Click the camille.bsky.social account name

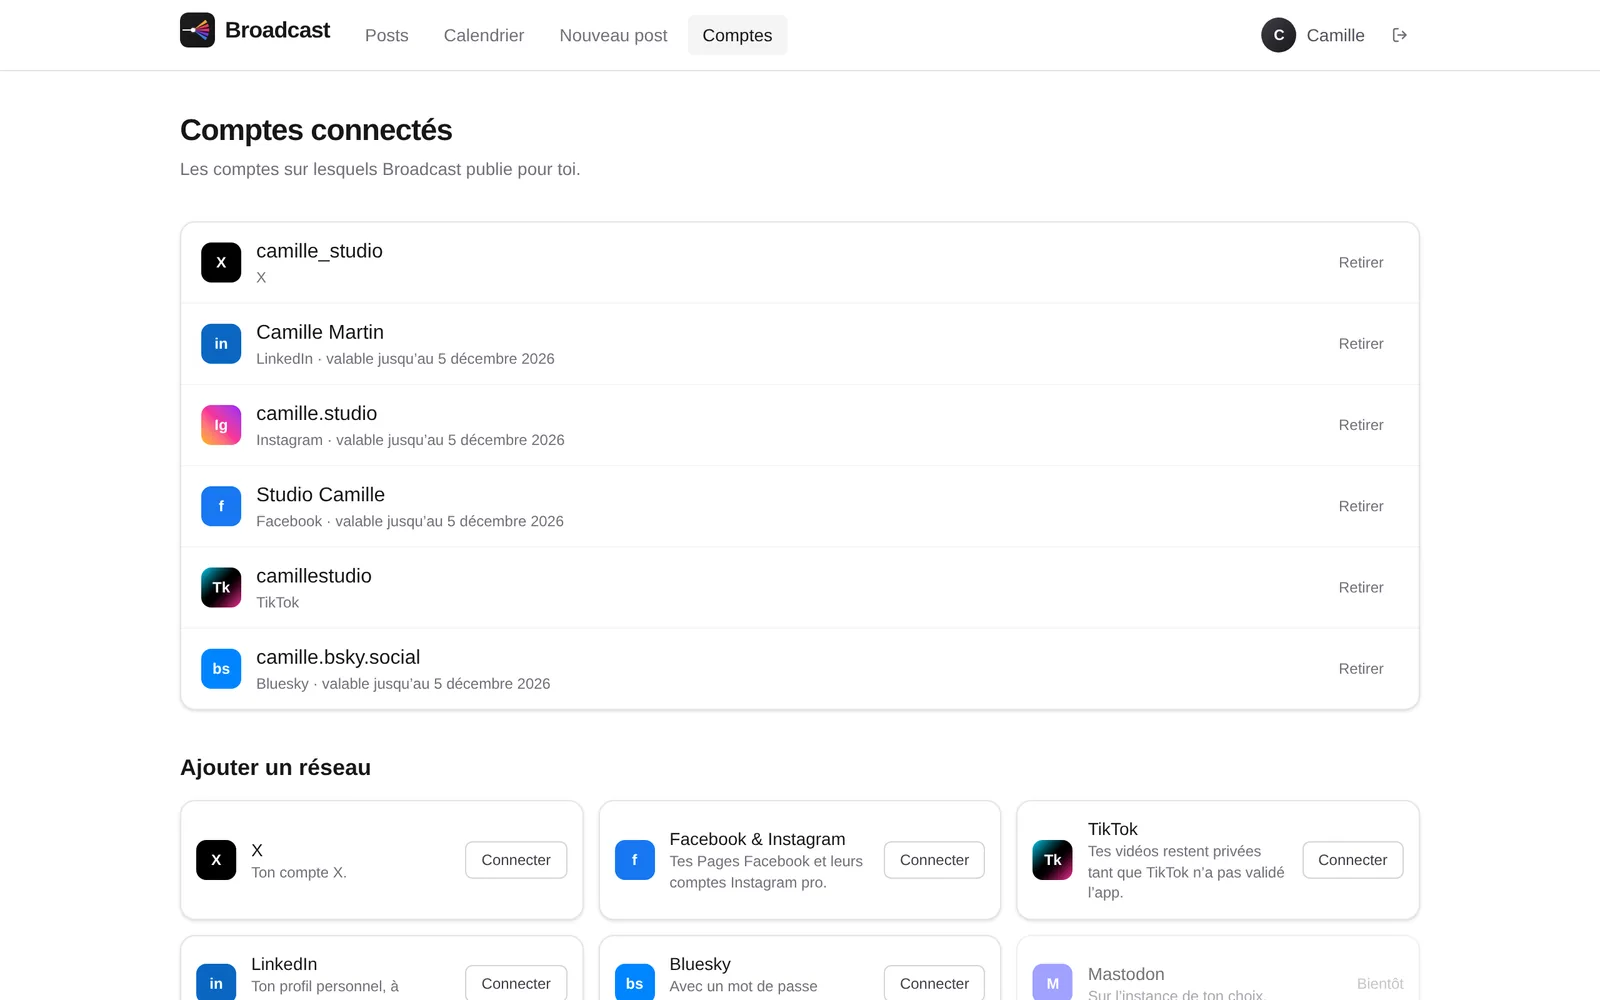click(338, 657)
